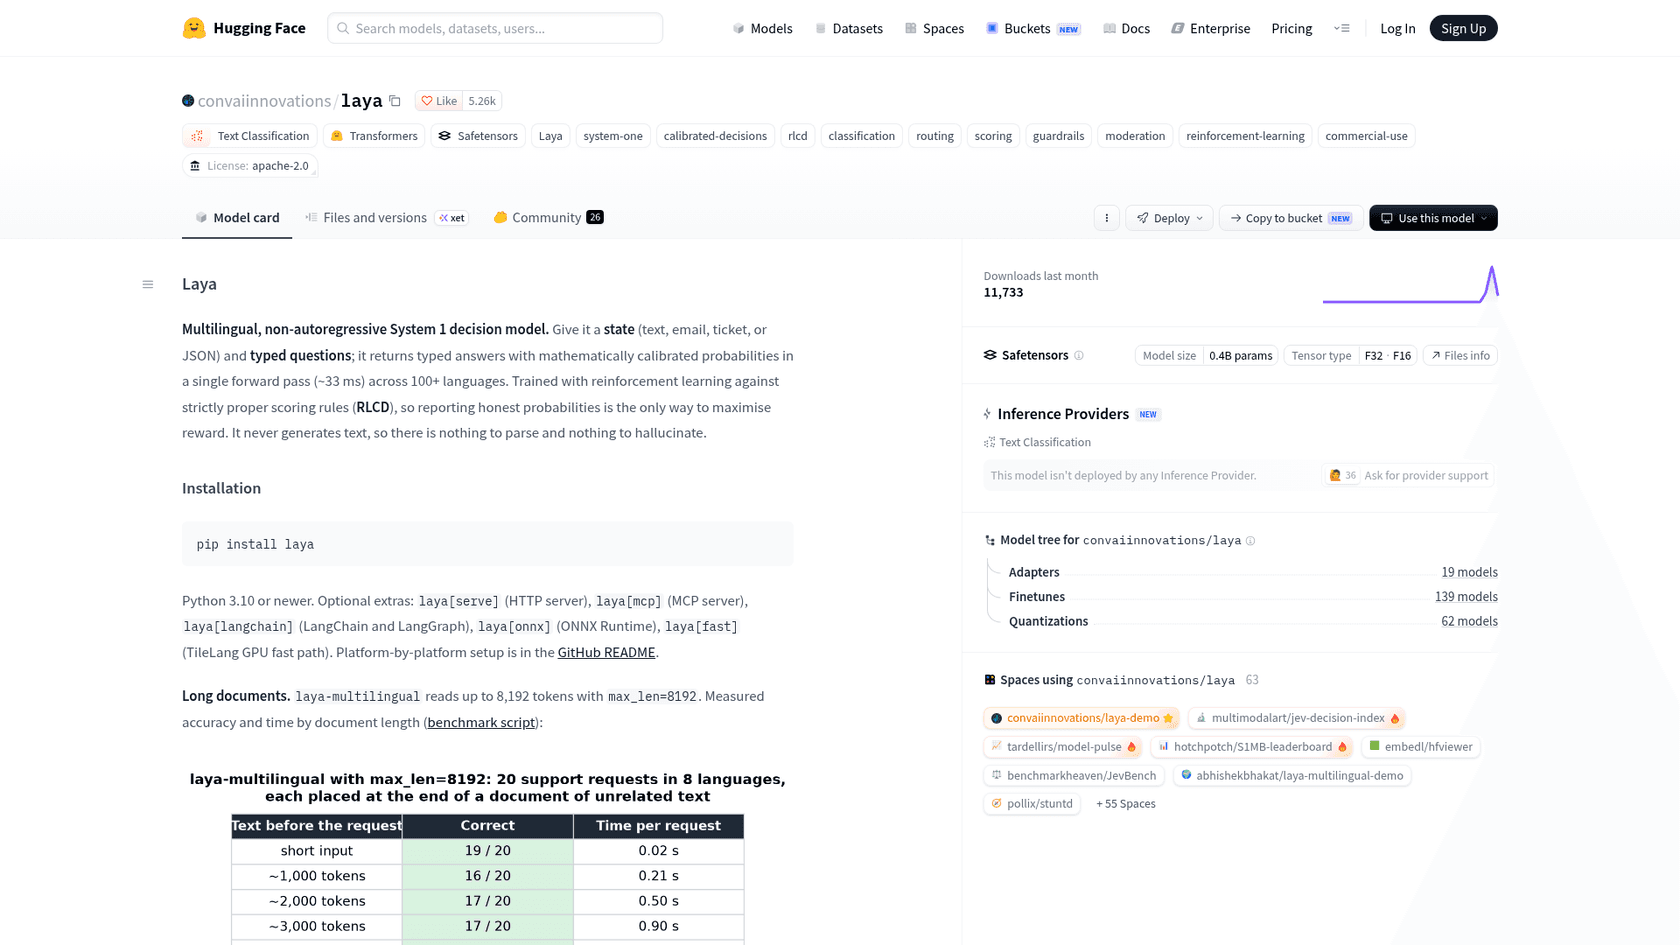Click the Hugging Face logo icon
The height and width of the screenshot is (945, 1680).
(x=194, y=28)
